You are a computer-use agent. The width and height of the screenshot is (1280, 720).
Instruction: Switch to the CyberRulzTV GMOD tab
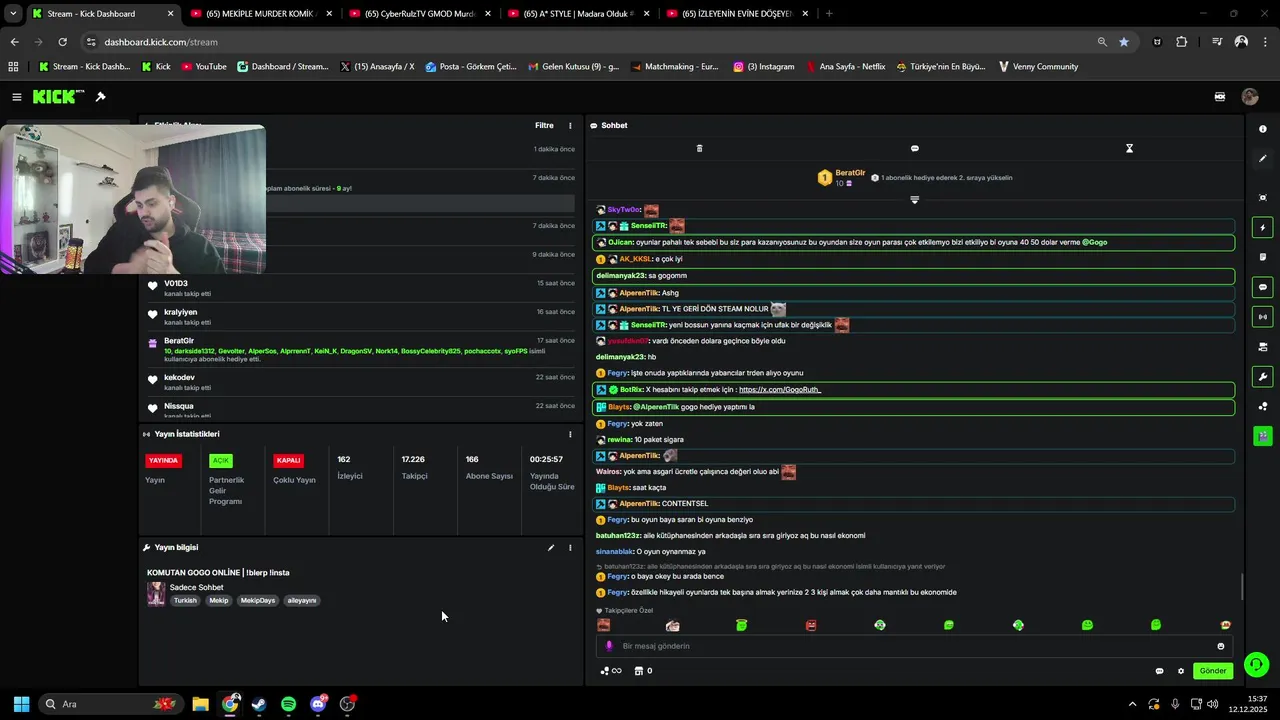pyautogui.click(x=420, y=14)
